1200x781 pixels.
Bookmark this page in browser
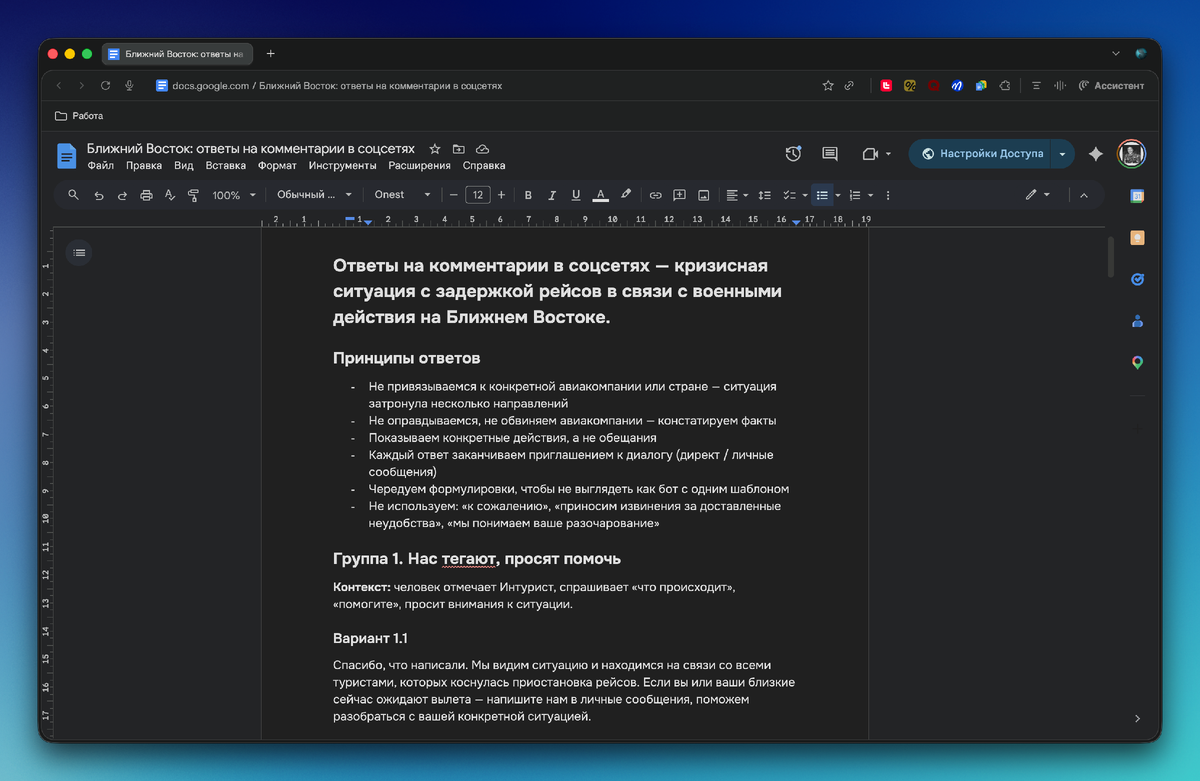827,86
